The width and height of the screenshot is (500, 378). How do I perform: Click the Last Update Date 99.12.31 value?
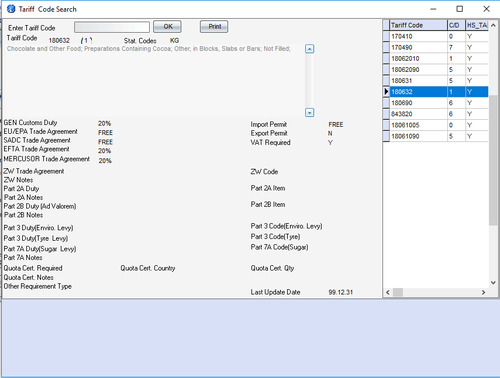click(340, 292)
